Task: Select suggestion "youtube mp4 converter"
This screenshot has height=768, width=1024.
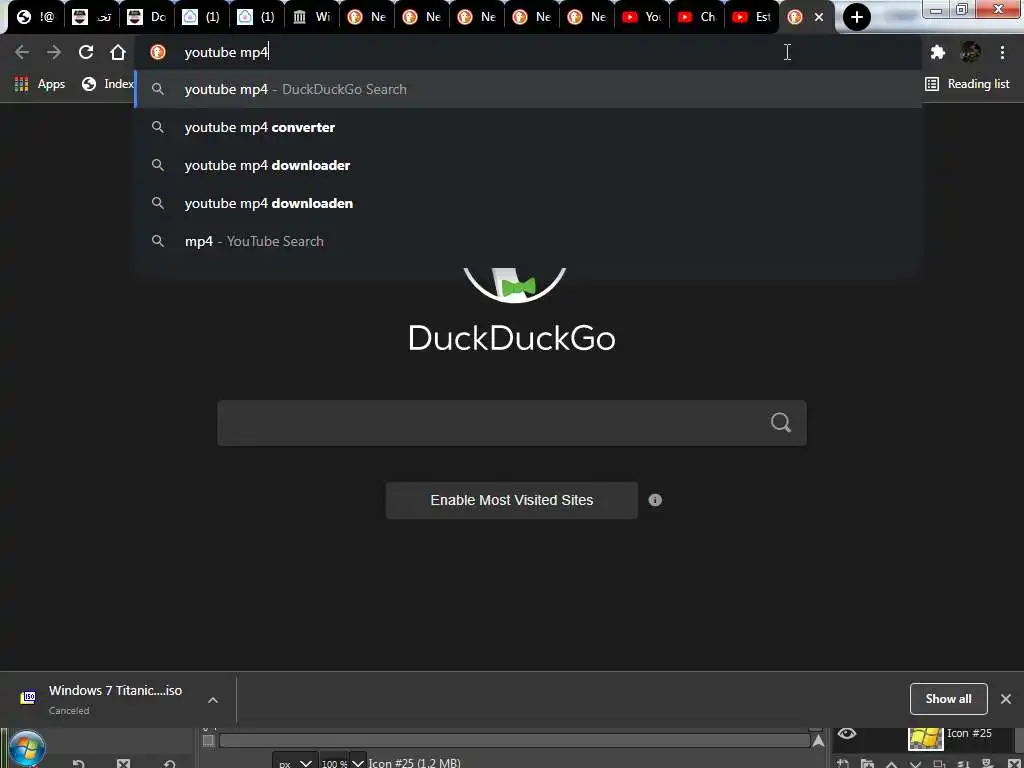Action: (528, 127)
